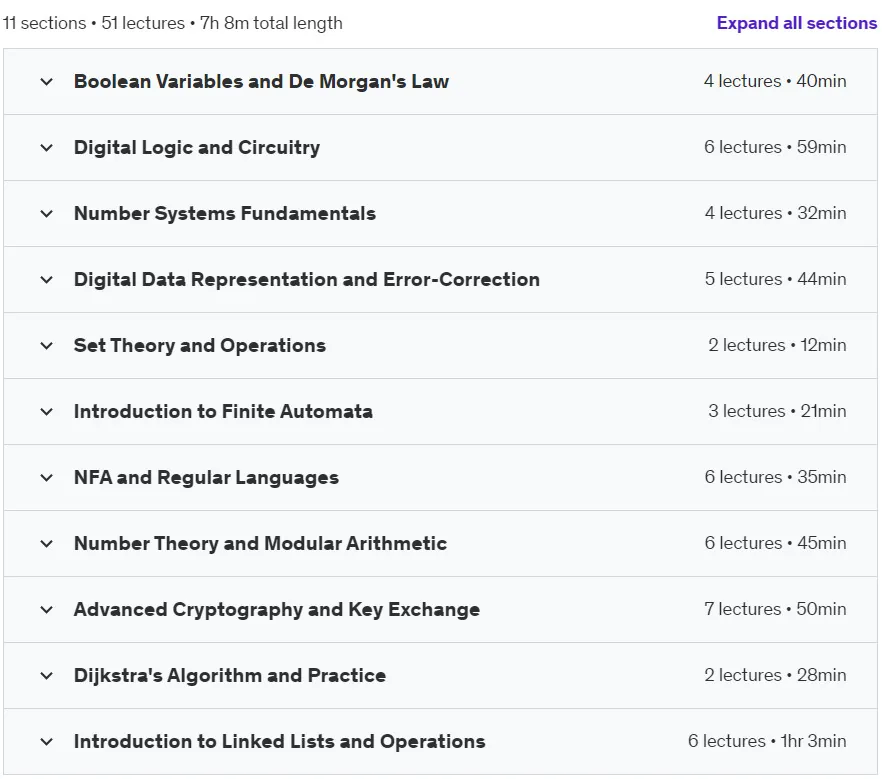Image resolution: width=882 pixels, height=779 pixels.
Task: Open Set Theory and Operations title
Action: coord(200,345)
